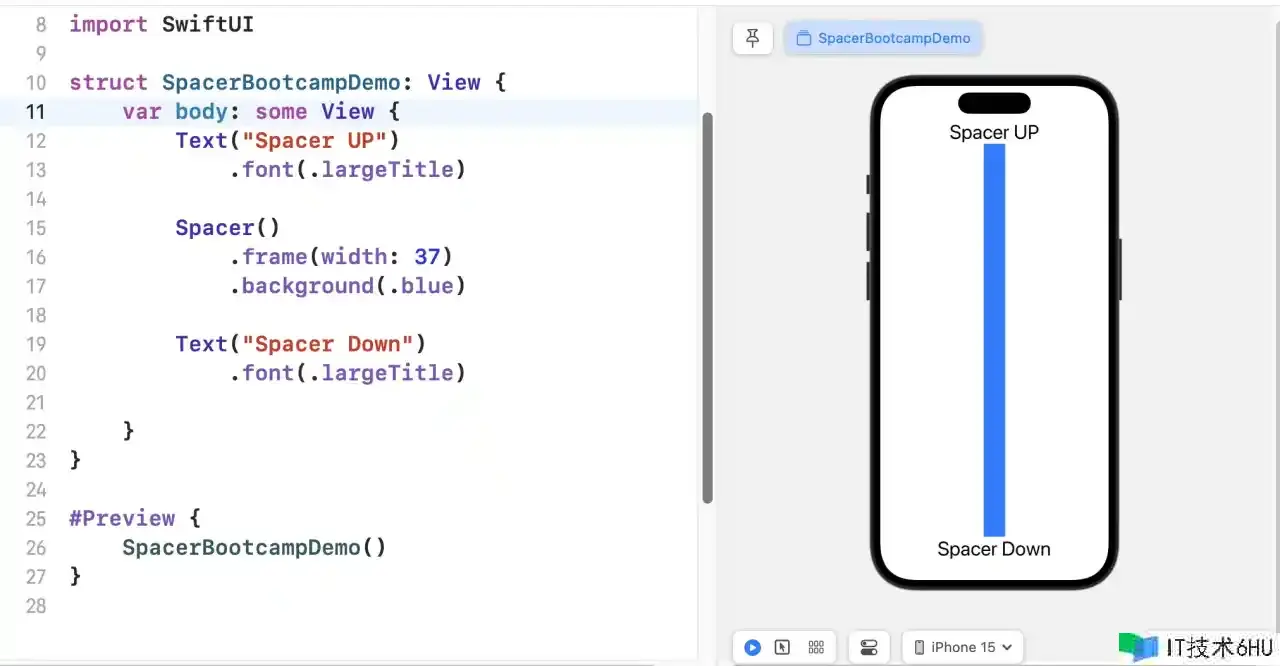This screenshot has width=1280, height=666.
Task: Click the Spacer() call in code
Action: (227, 228)
